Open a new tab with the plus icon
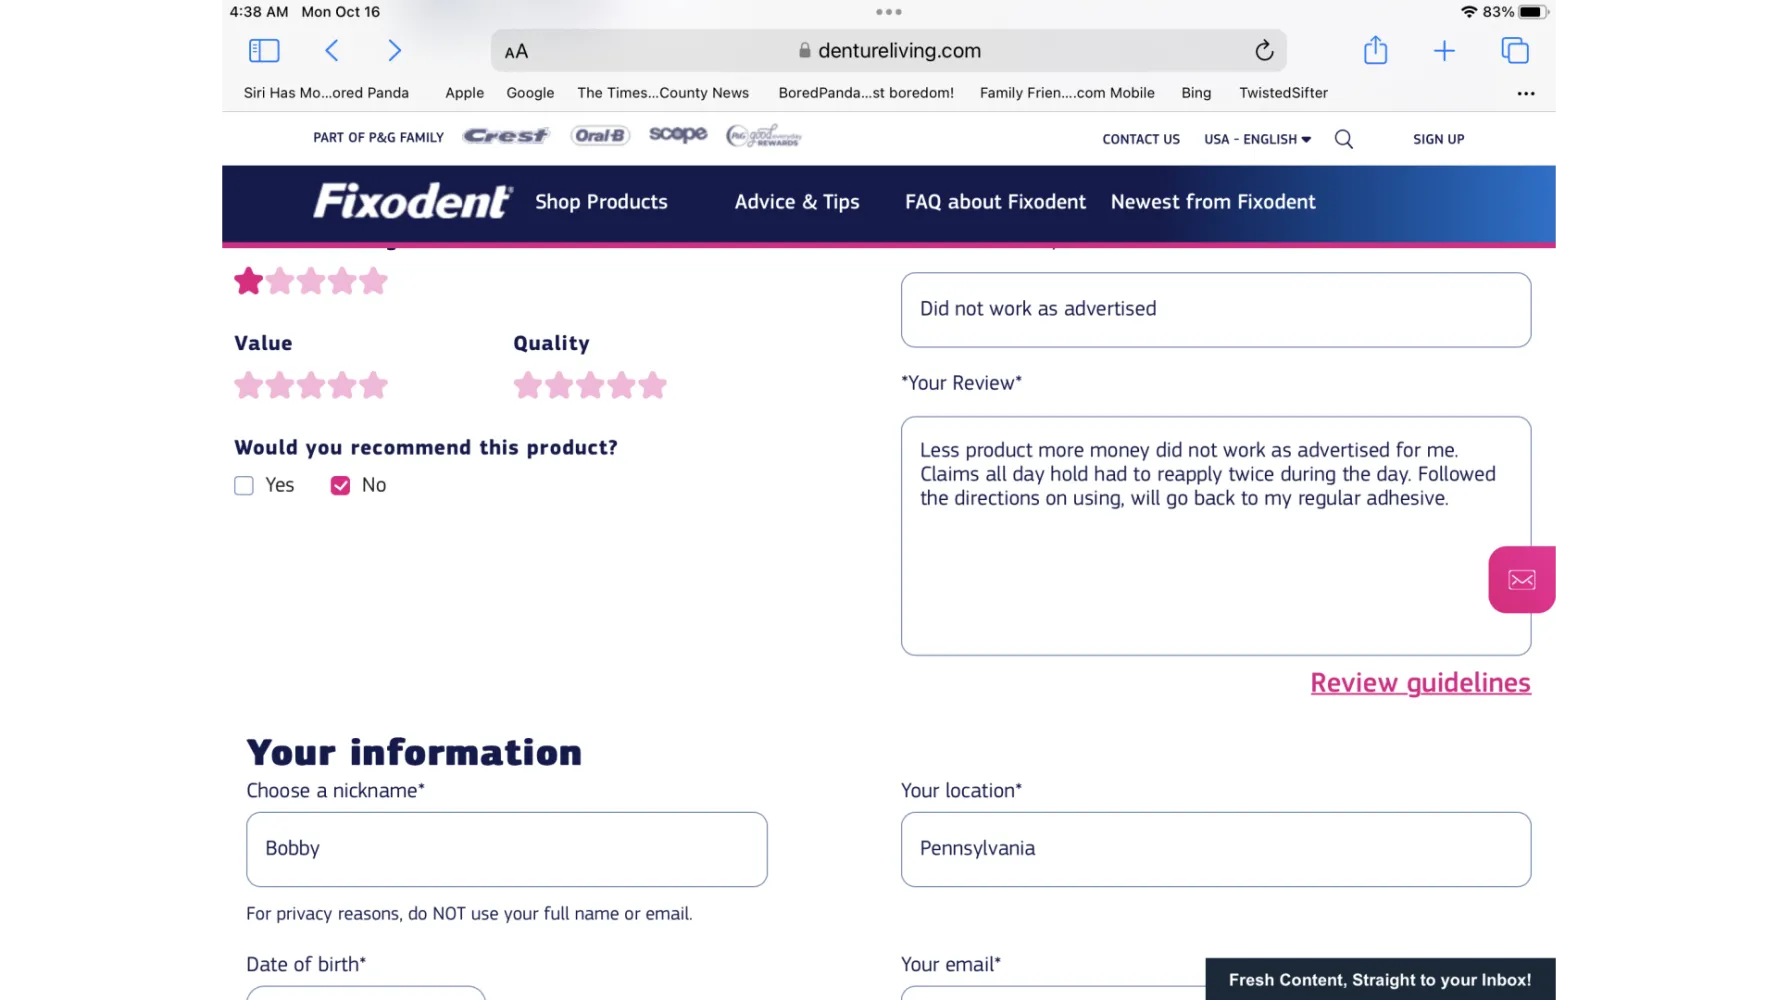This screenshot has height=1000, width=1778. pos(1444,50)
